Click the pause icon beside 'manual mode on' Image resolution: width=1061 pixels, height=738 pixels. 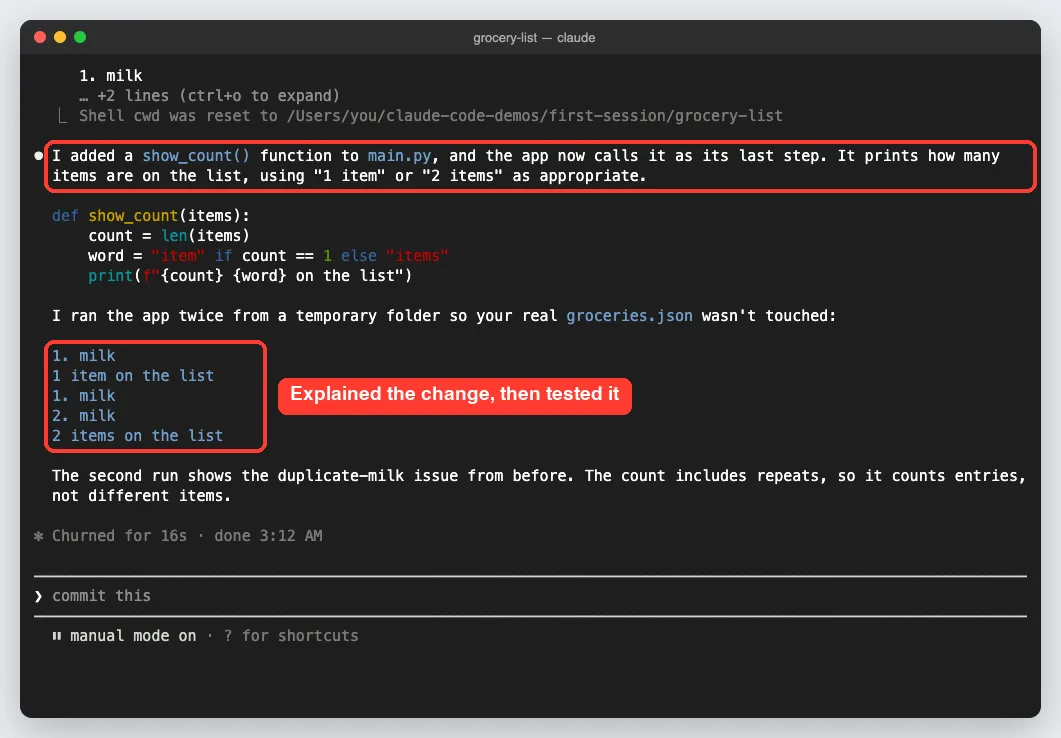tap(57, 636)
